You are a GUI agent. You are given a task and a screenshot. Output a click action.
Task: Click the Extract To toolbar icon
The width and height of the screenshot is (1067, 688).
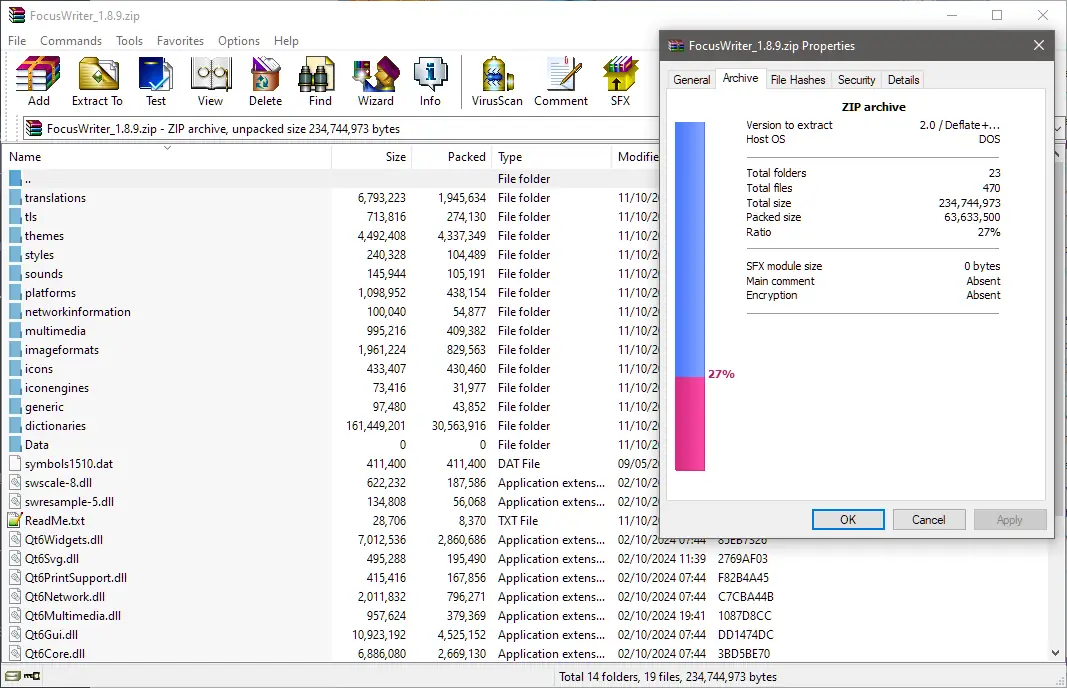coord(97,82)
